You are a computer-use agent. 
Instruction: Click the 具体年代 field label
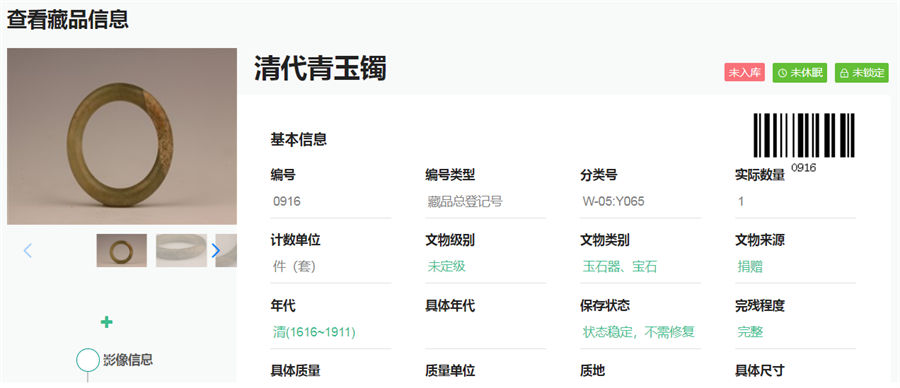[x=450, y=306]
